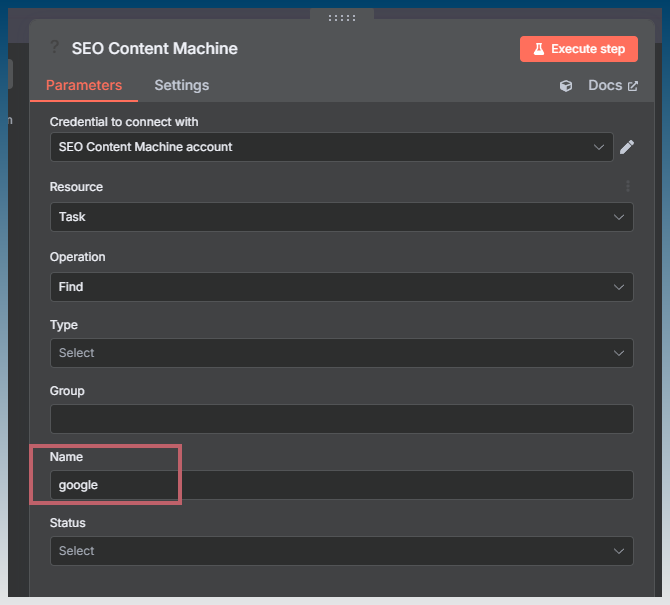Click the external link icon beside Docs
This screenshot has width=670, height=605.
633,86
